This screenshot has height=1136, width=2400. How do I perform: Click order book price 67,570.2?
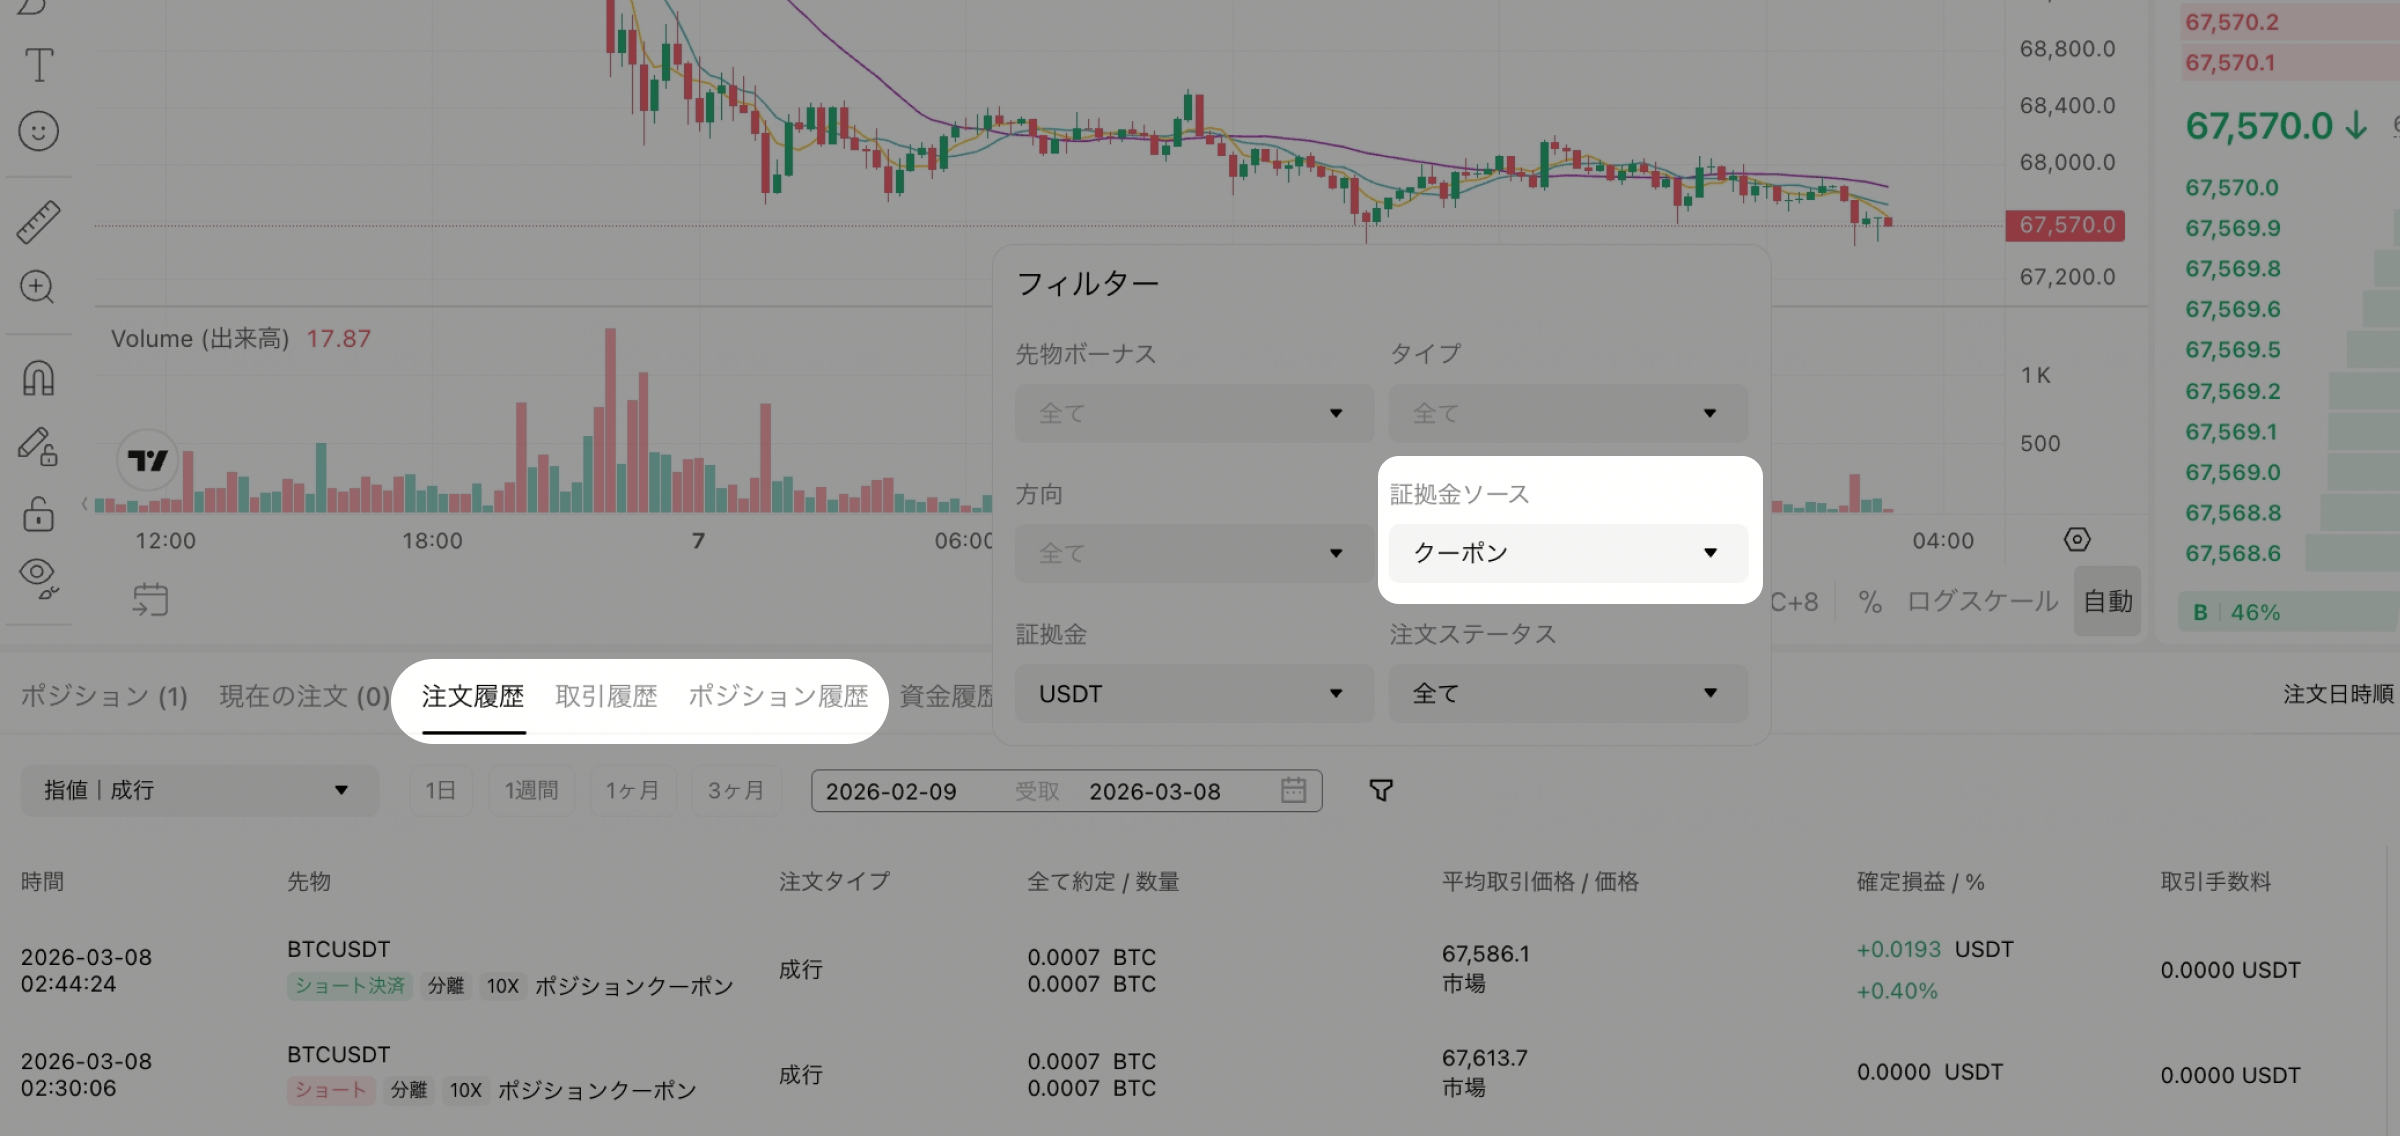(x=2232, y=22)
